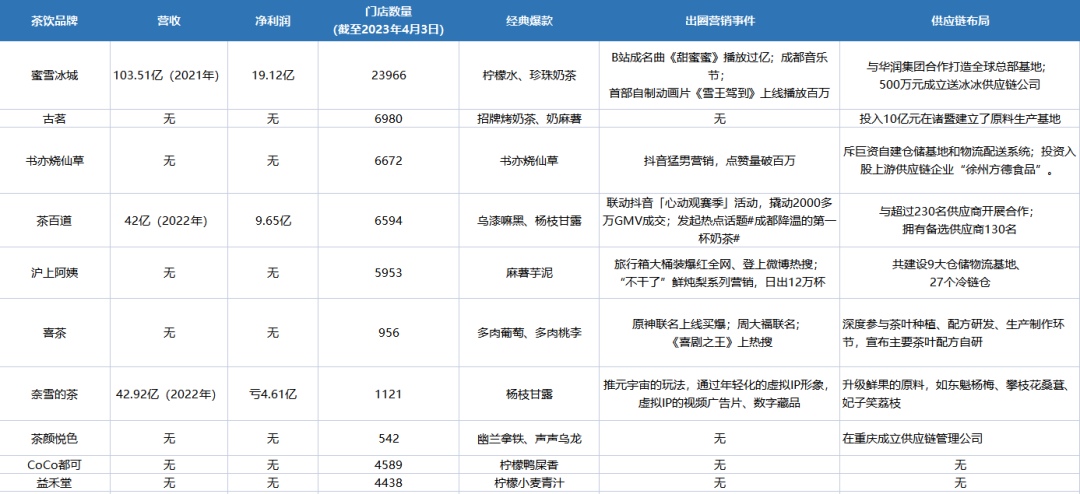Click store count 6594
This screenshot has width=1080, height=494.
point(387,220)
